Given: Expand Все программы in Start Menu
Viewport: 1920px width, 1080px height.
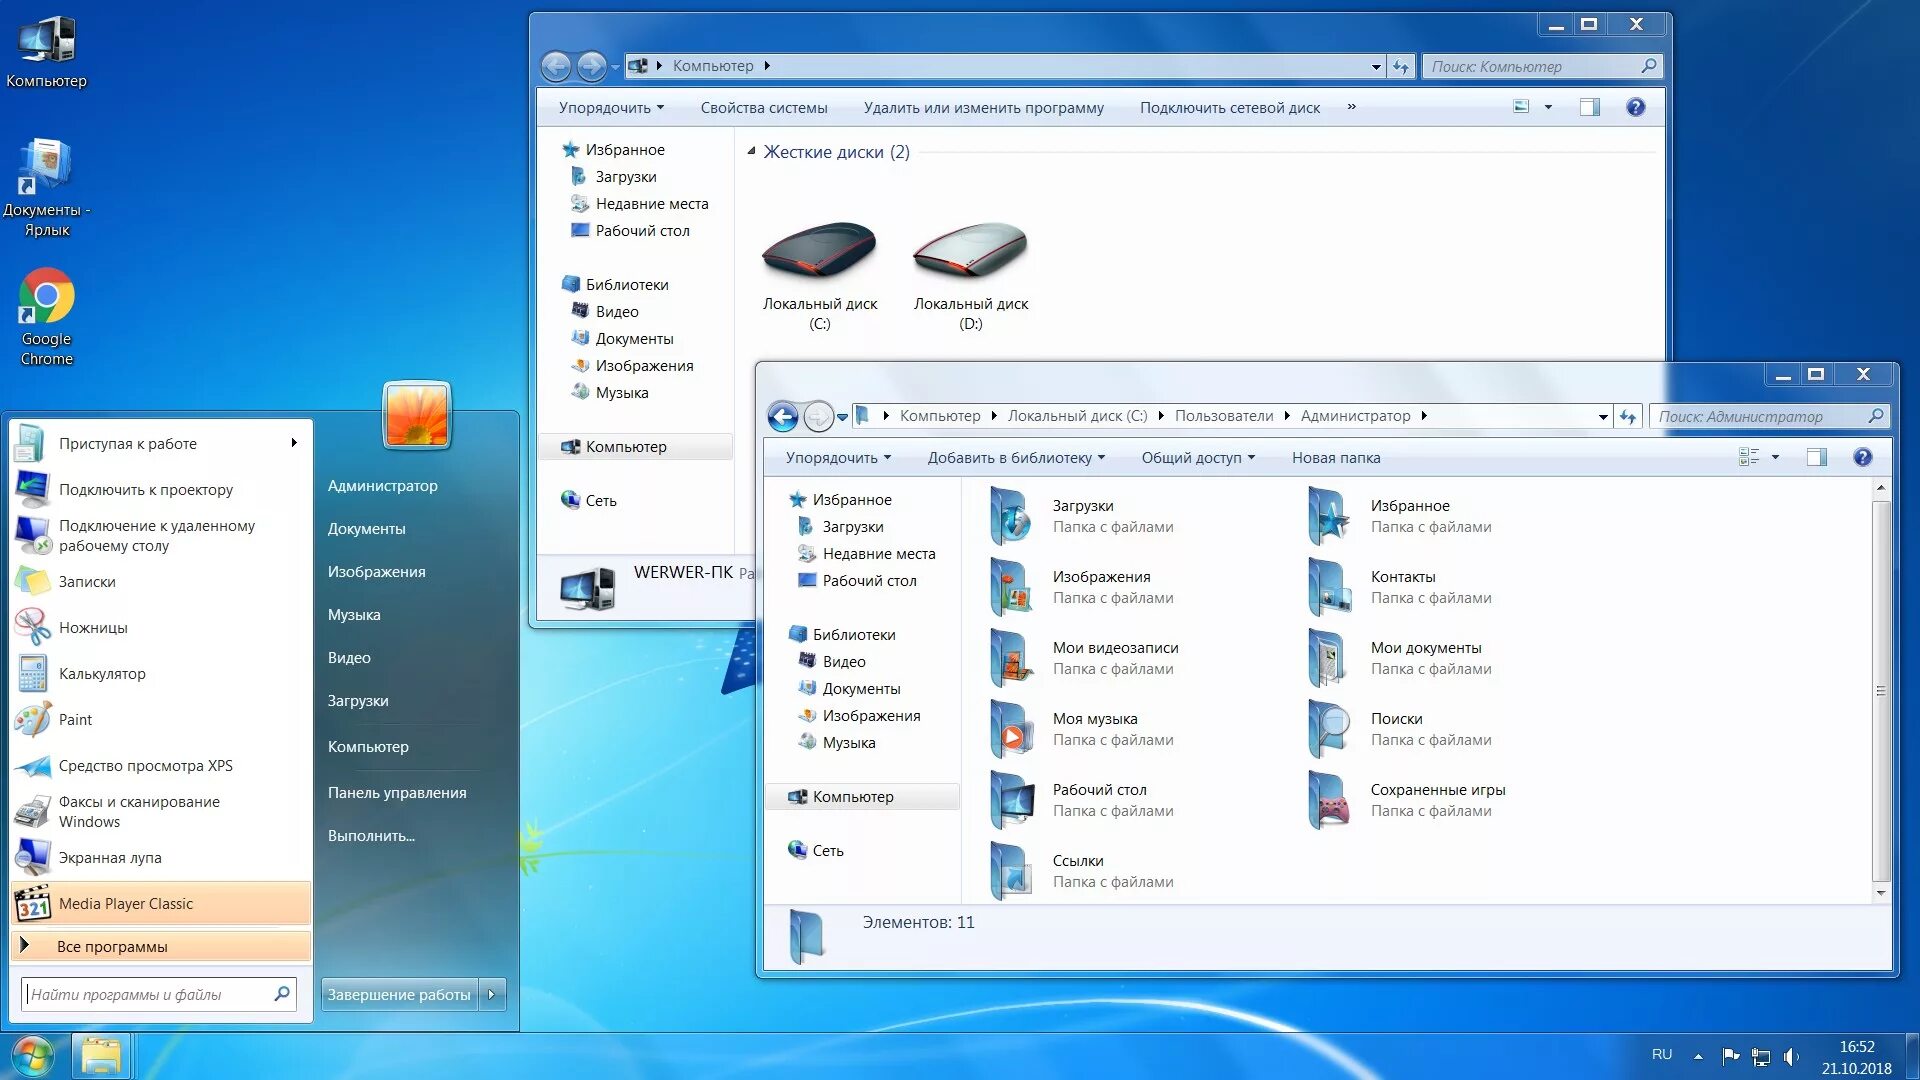Looking at the screenshot, I should click(158, 945).
